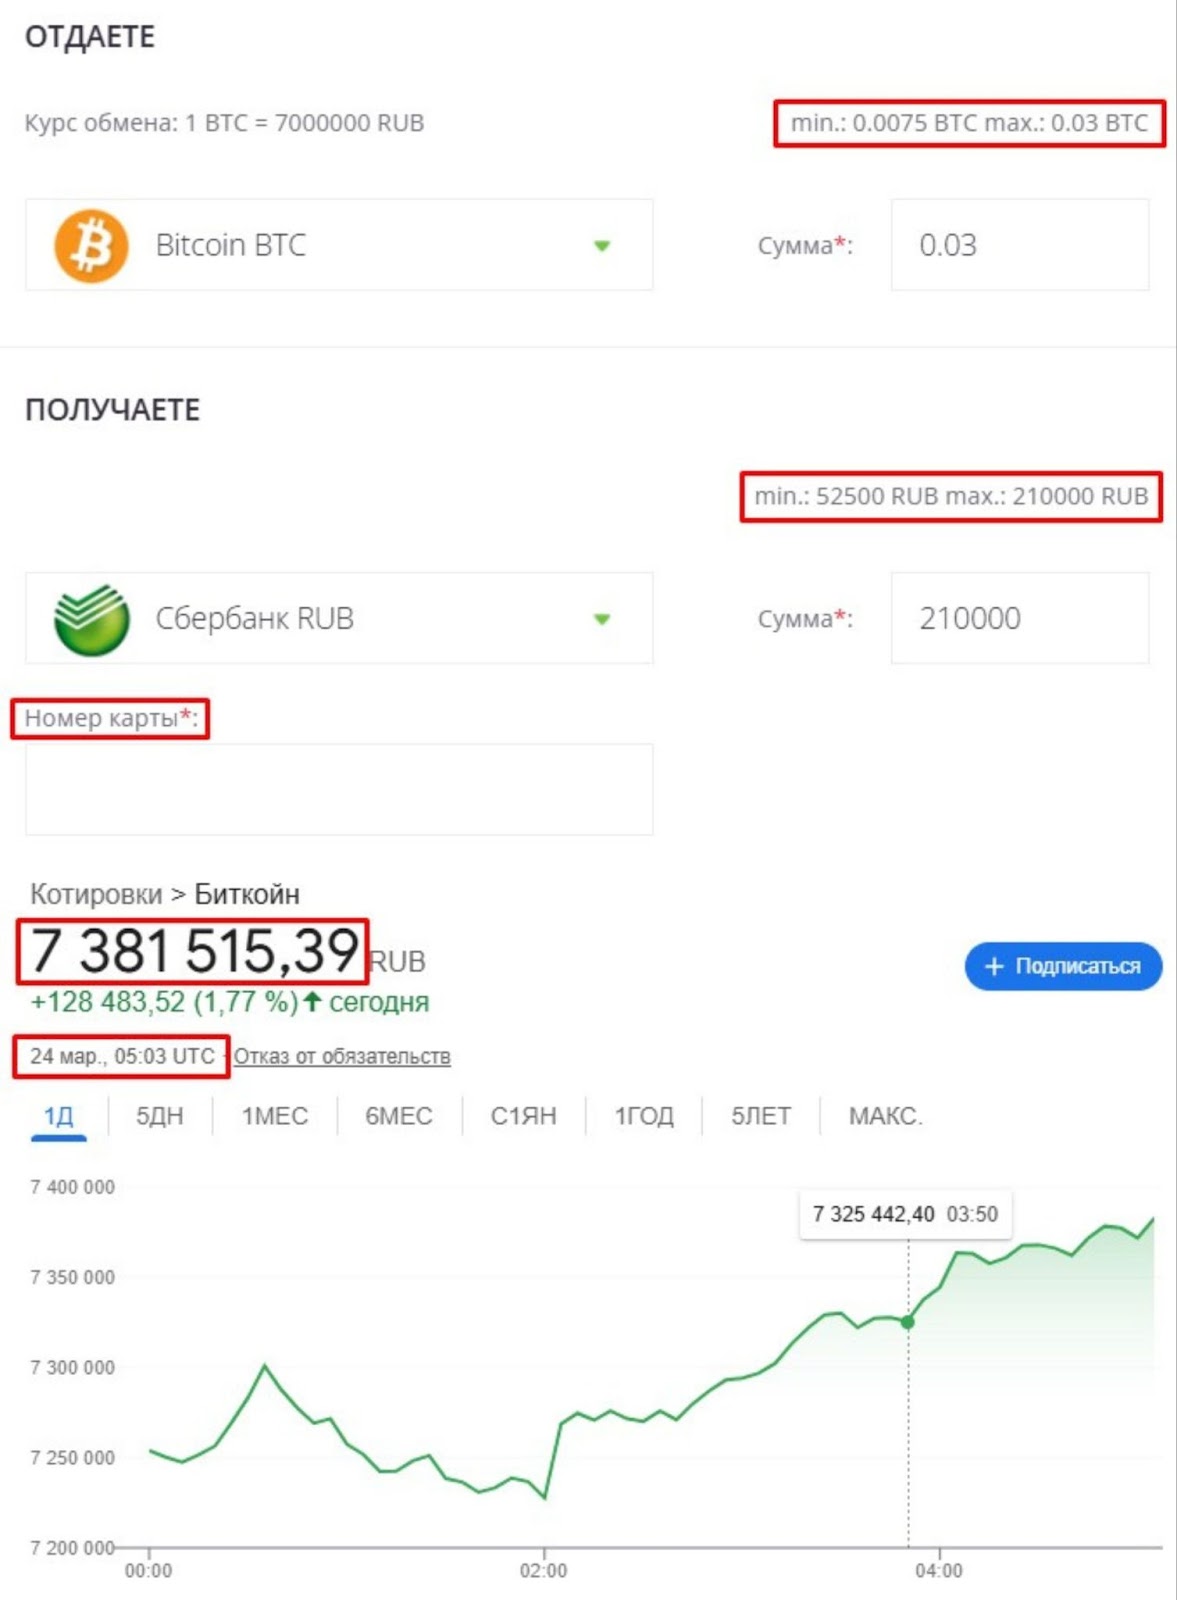Switch to МАКС. chart range

[885, 1116]
